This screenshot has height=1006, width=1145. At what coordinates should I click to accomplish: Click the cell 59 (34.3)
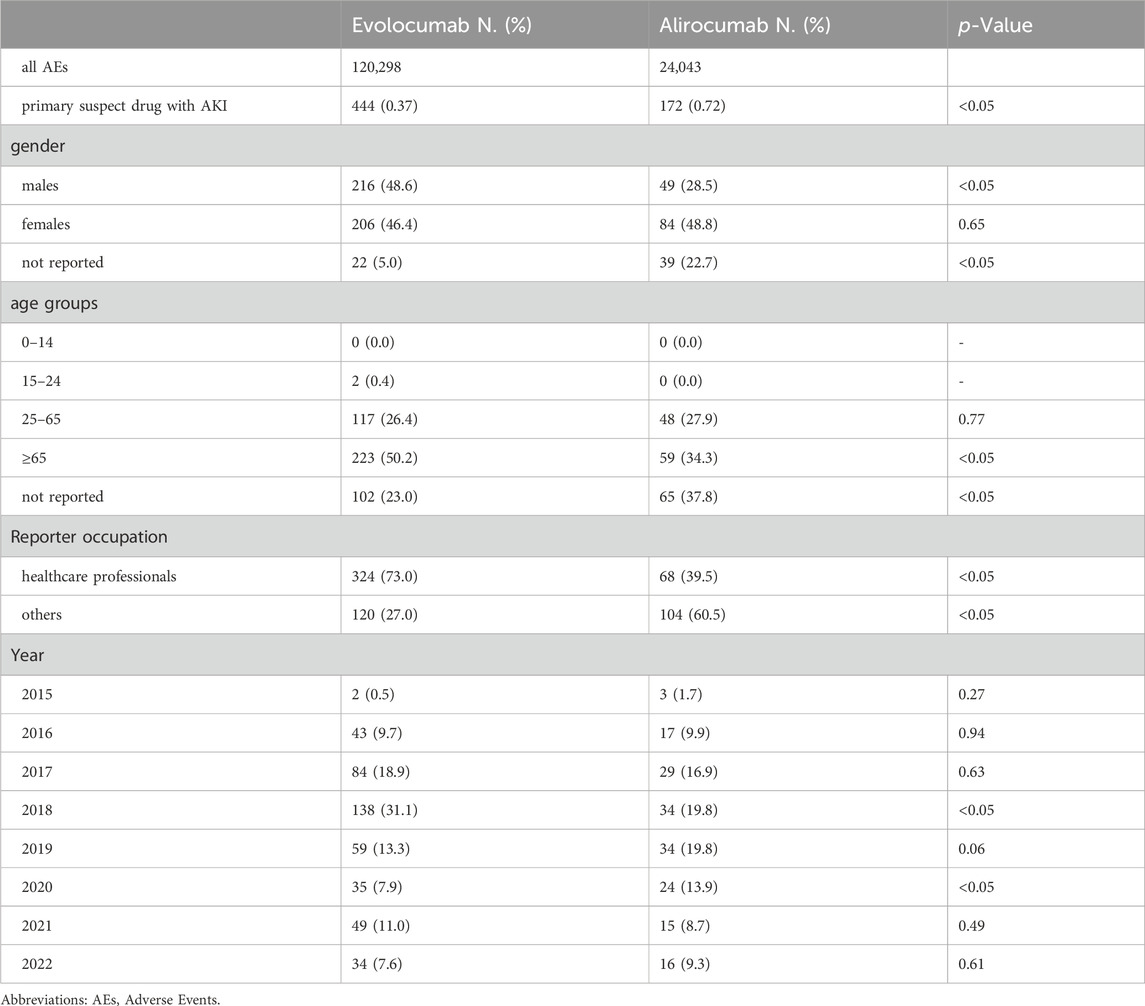689,458
